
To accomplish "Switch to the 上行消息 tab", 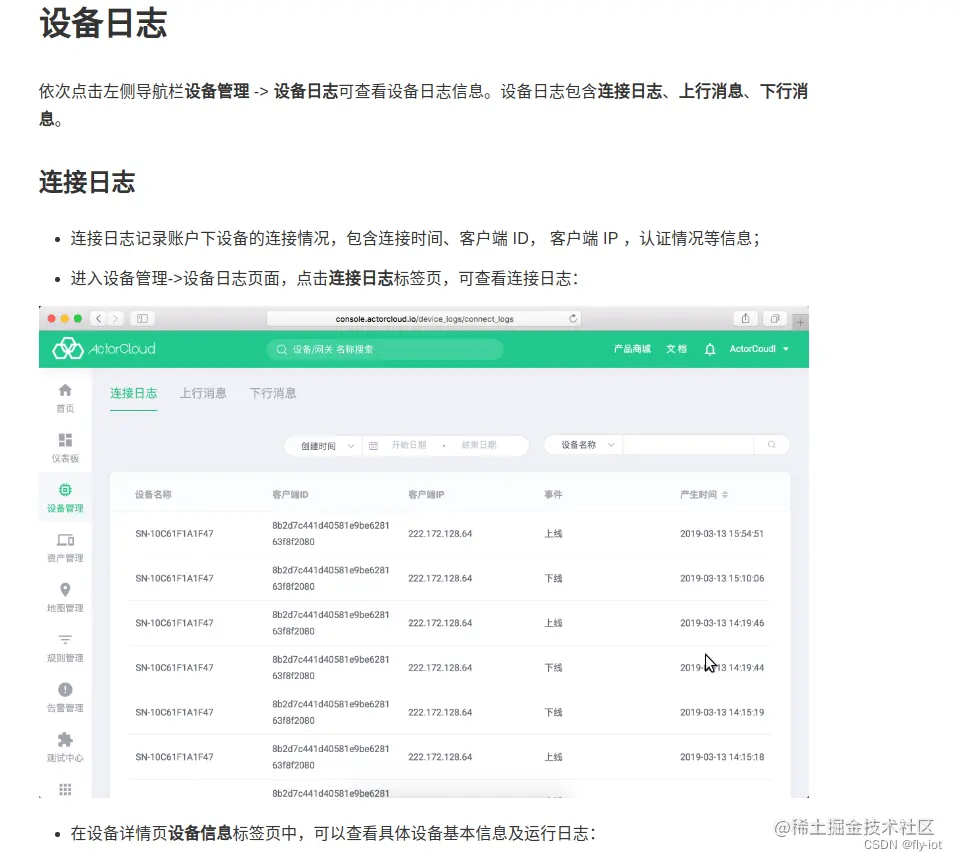I will pos(202,393).
